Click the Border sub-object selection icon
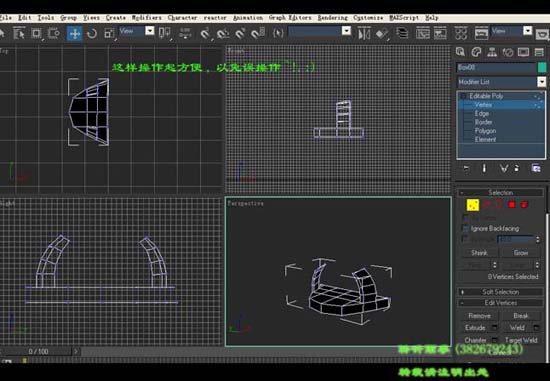The width and height of the screenshot is (550, 381). [x=498, y=205]
